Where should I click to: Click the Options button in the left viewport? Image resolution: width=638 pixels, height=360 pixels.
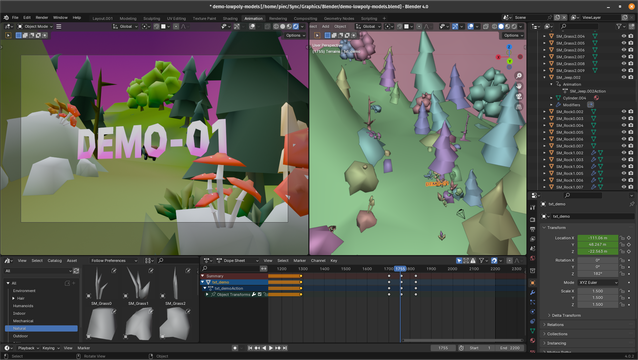[x=295, y=35]
